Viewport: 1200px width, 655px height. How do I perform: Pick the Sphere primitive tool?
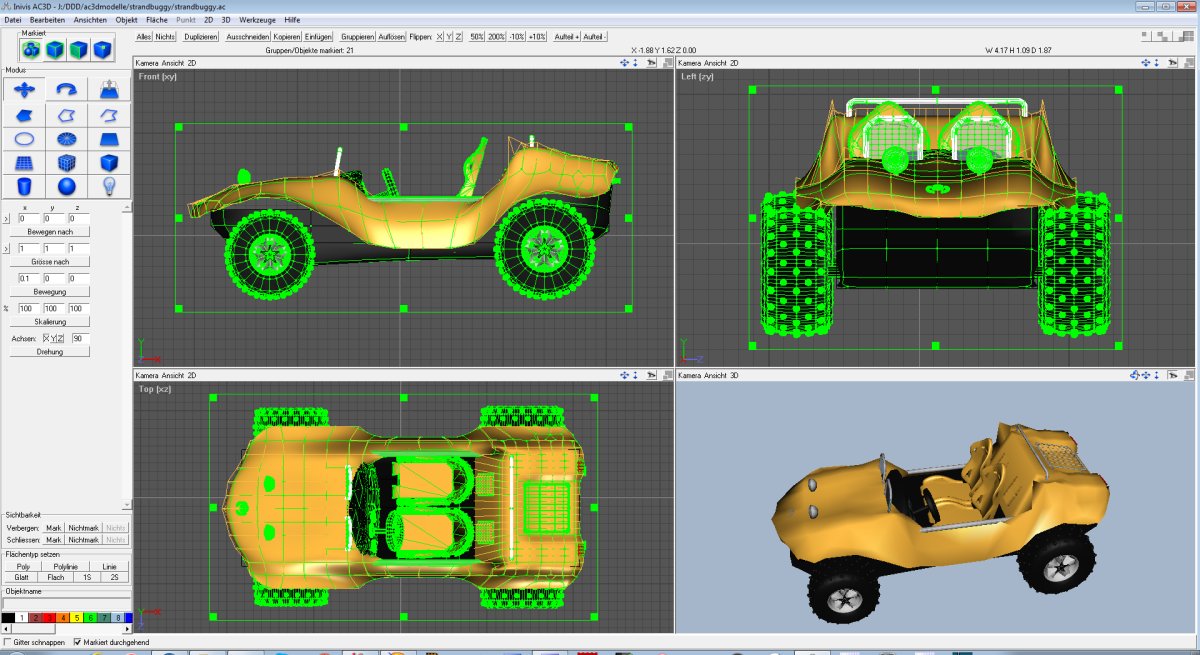tap(67, 187)
